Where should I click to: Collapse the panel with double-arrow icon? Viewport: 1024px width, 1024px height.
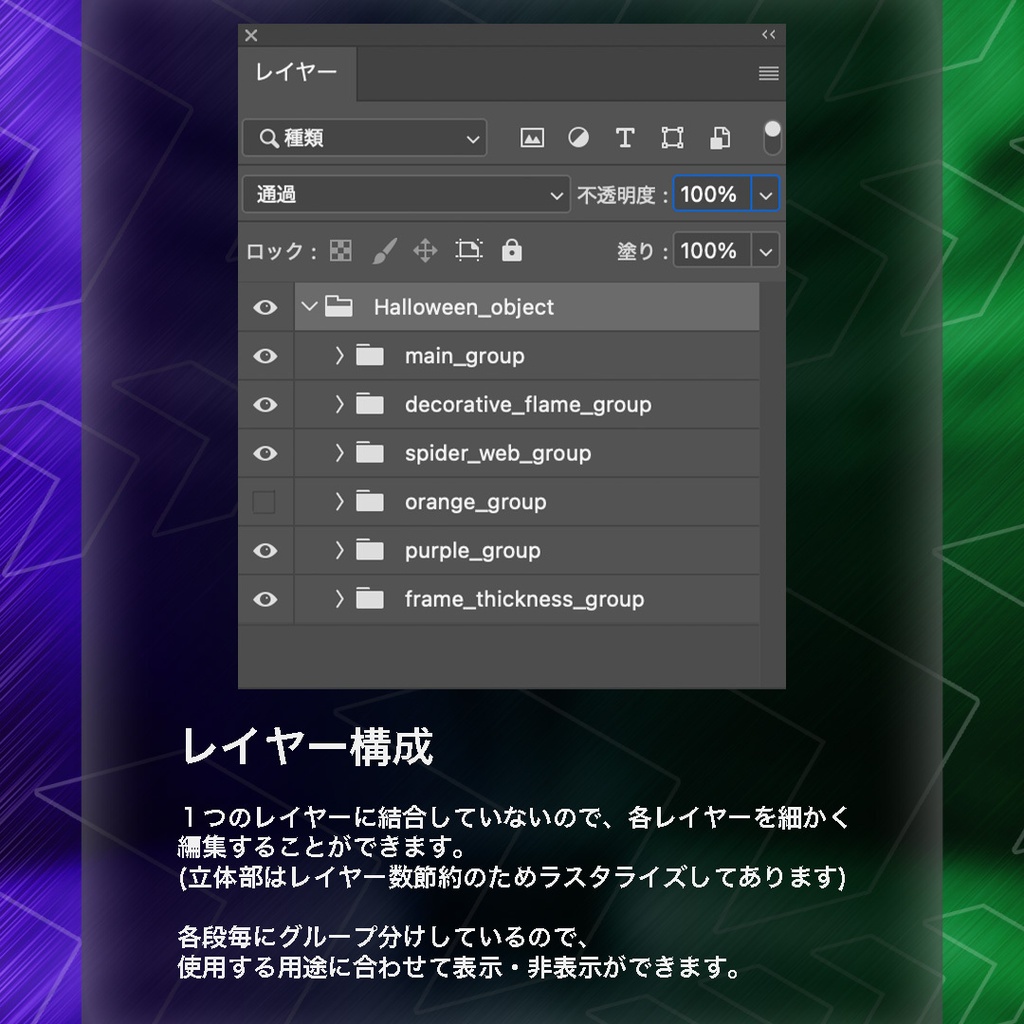pyautogui.click(x=768, y=35)
